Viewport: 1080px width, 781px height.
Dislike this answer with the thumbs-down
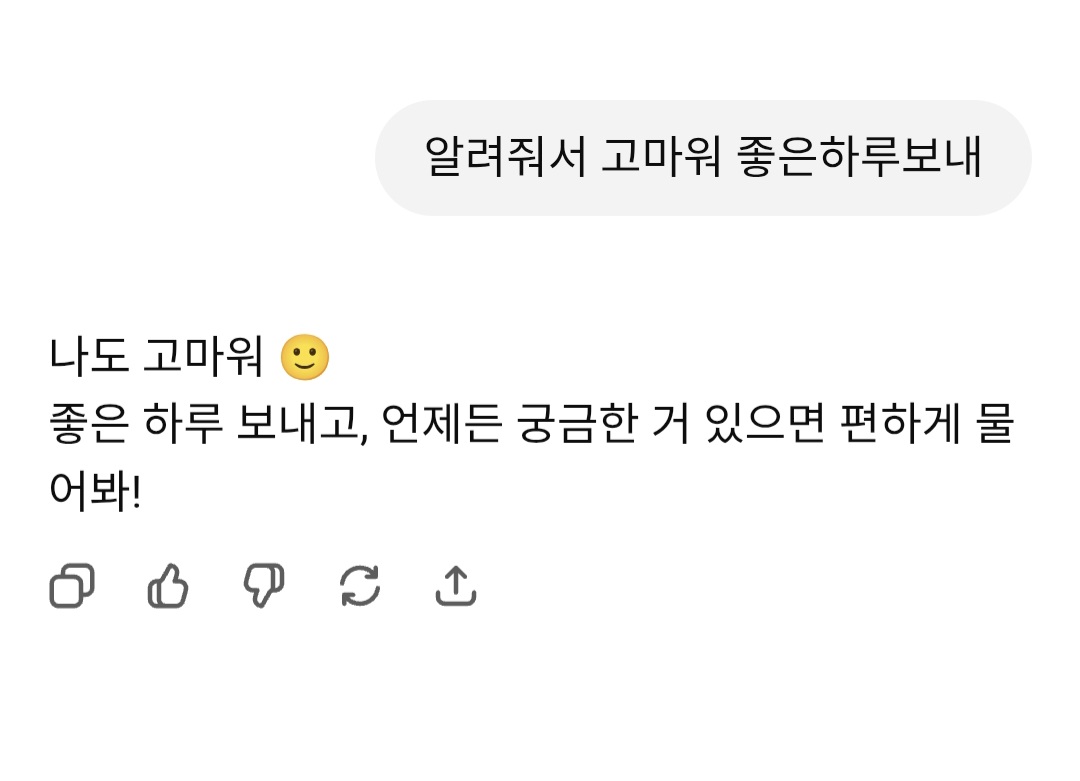point(264,586)
